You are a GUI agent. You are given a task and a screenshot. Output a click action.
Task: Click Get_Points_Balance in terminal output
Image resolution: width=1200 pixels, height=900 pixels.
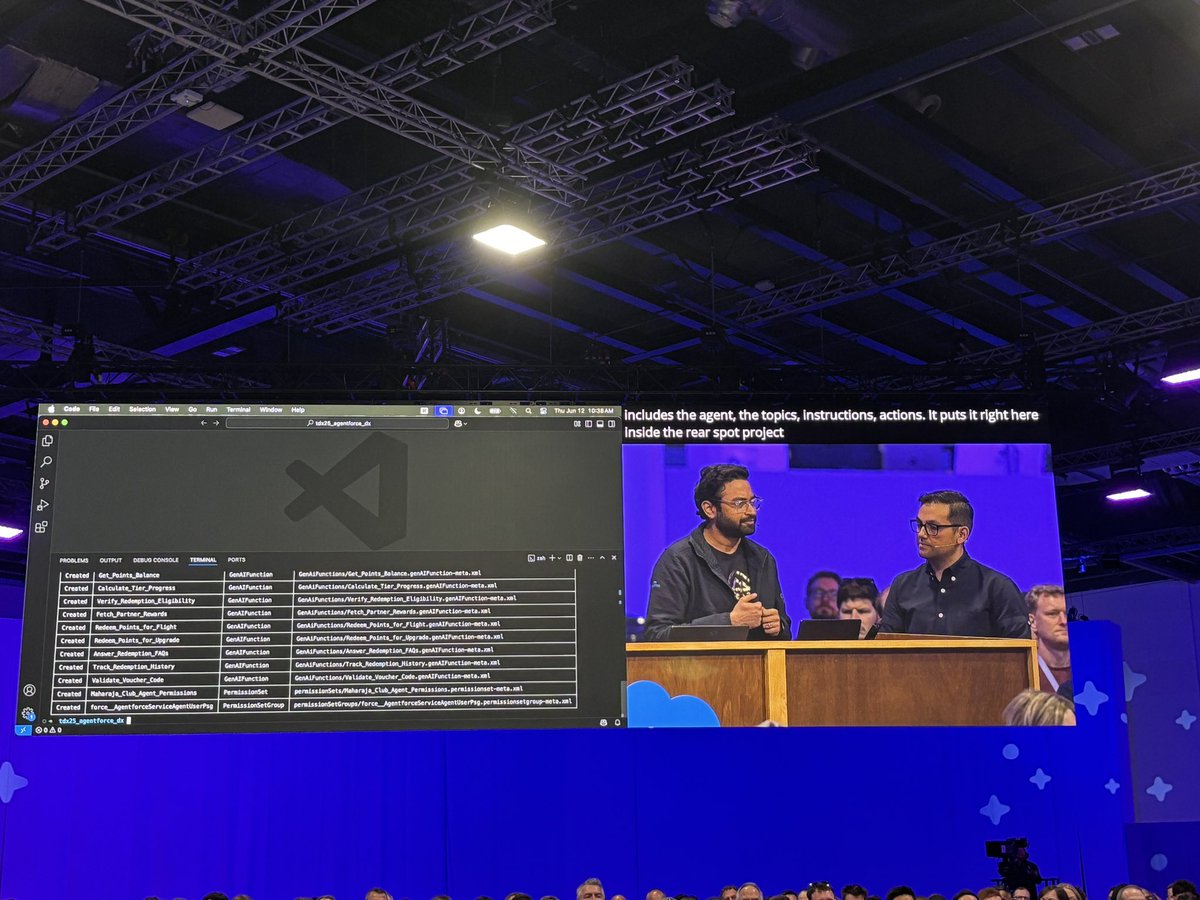coord(128,575)
